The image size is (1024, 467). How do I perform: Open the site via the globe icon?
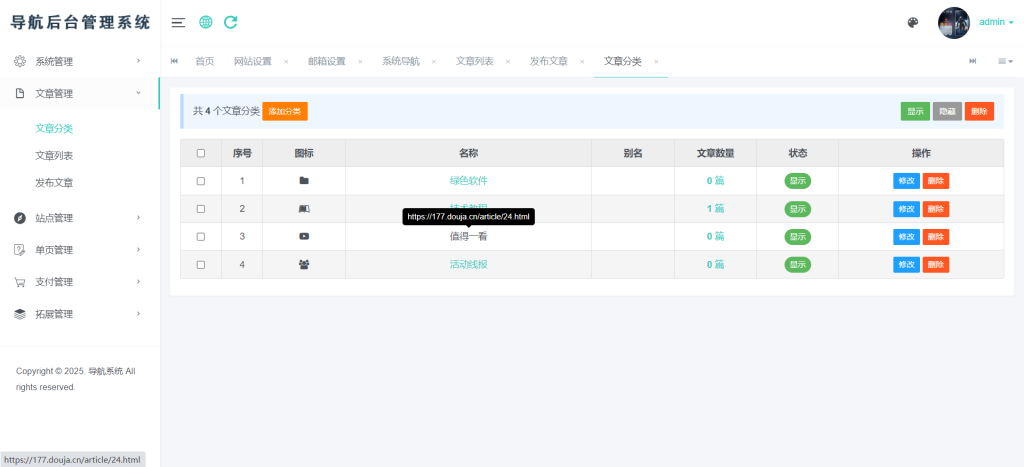coord(206,22)
